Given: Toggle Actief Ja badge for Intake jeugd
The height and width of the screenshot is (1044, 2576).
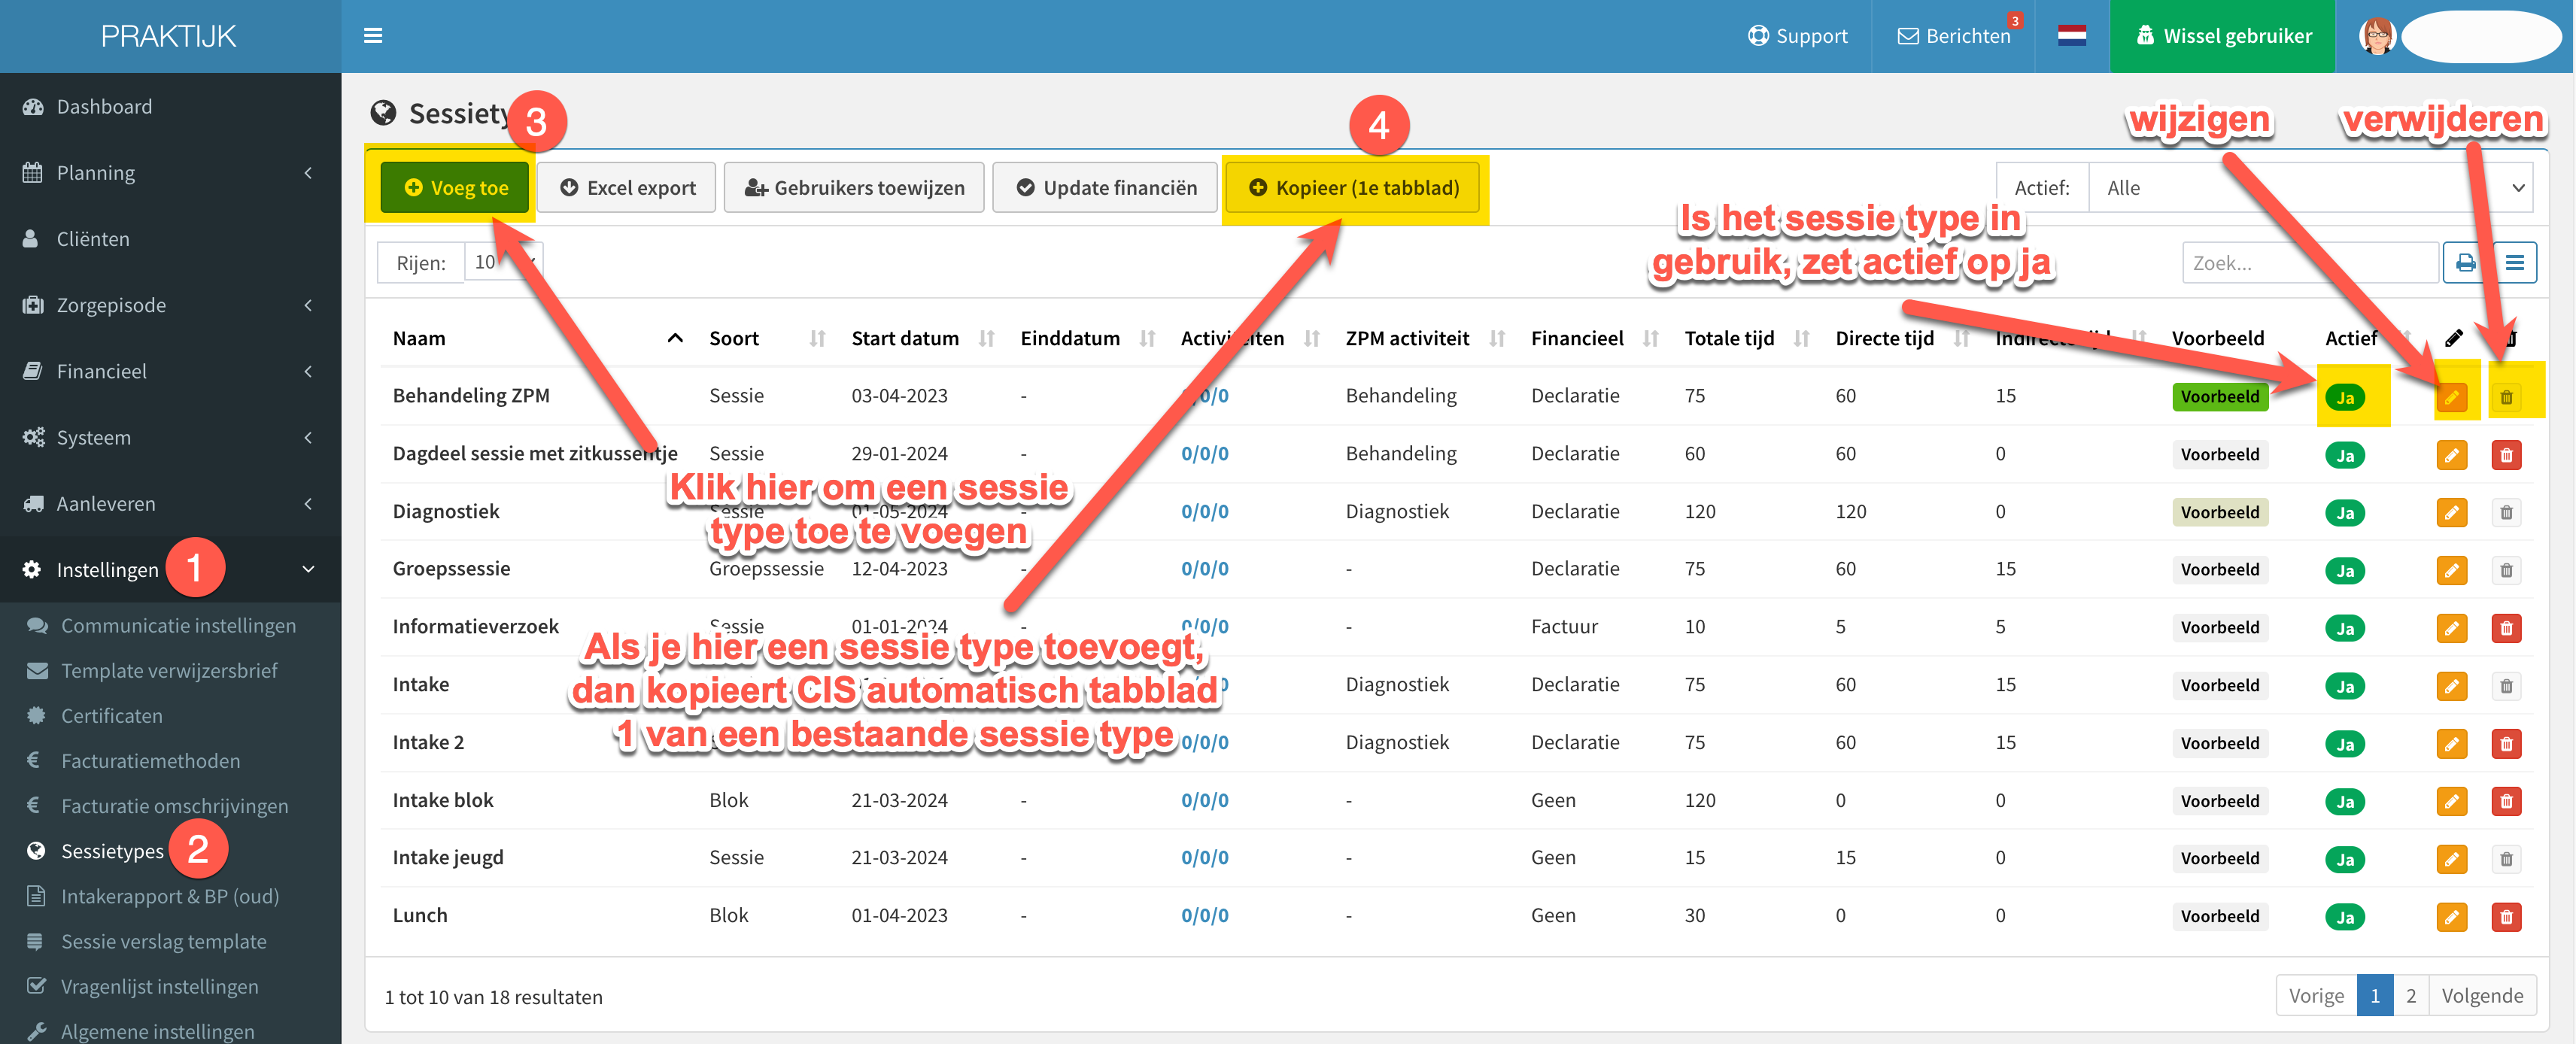Looking at the screenshot, I should pyautogui.click(x=2345, y=859).
